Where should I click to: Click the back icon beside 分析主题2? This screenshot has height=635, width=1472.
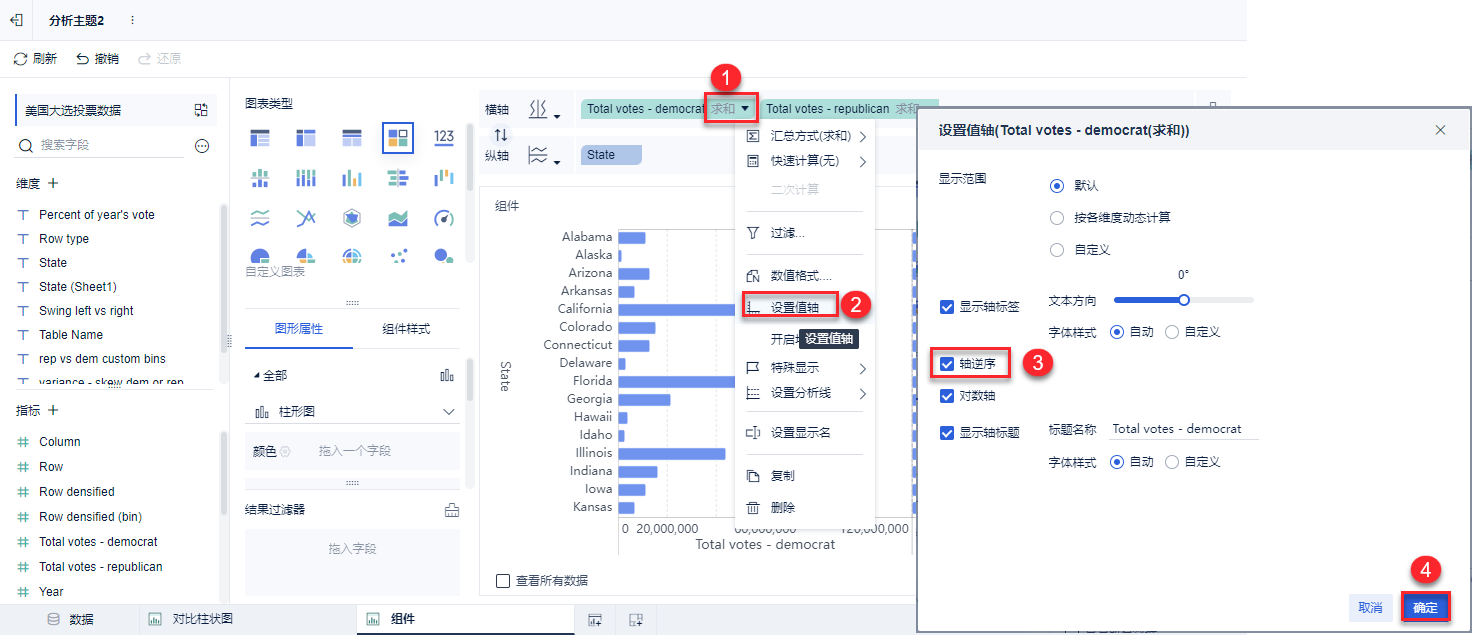(x=17, y=20)
